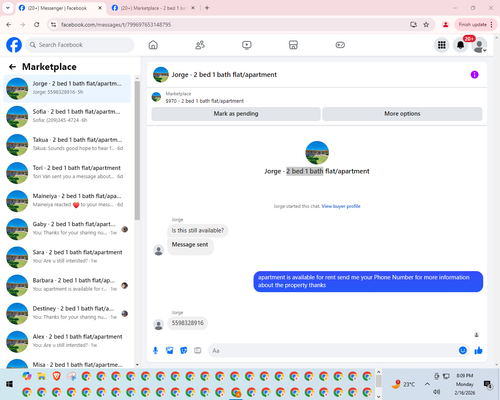Bookmark this page with the star icon
The image size is (500, 400).
click(x=426, y=24)
